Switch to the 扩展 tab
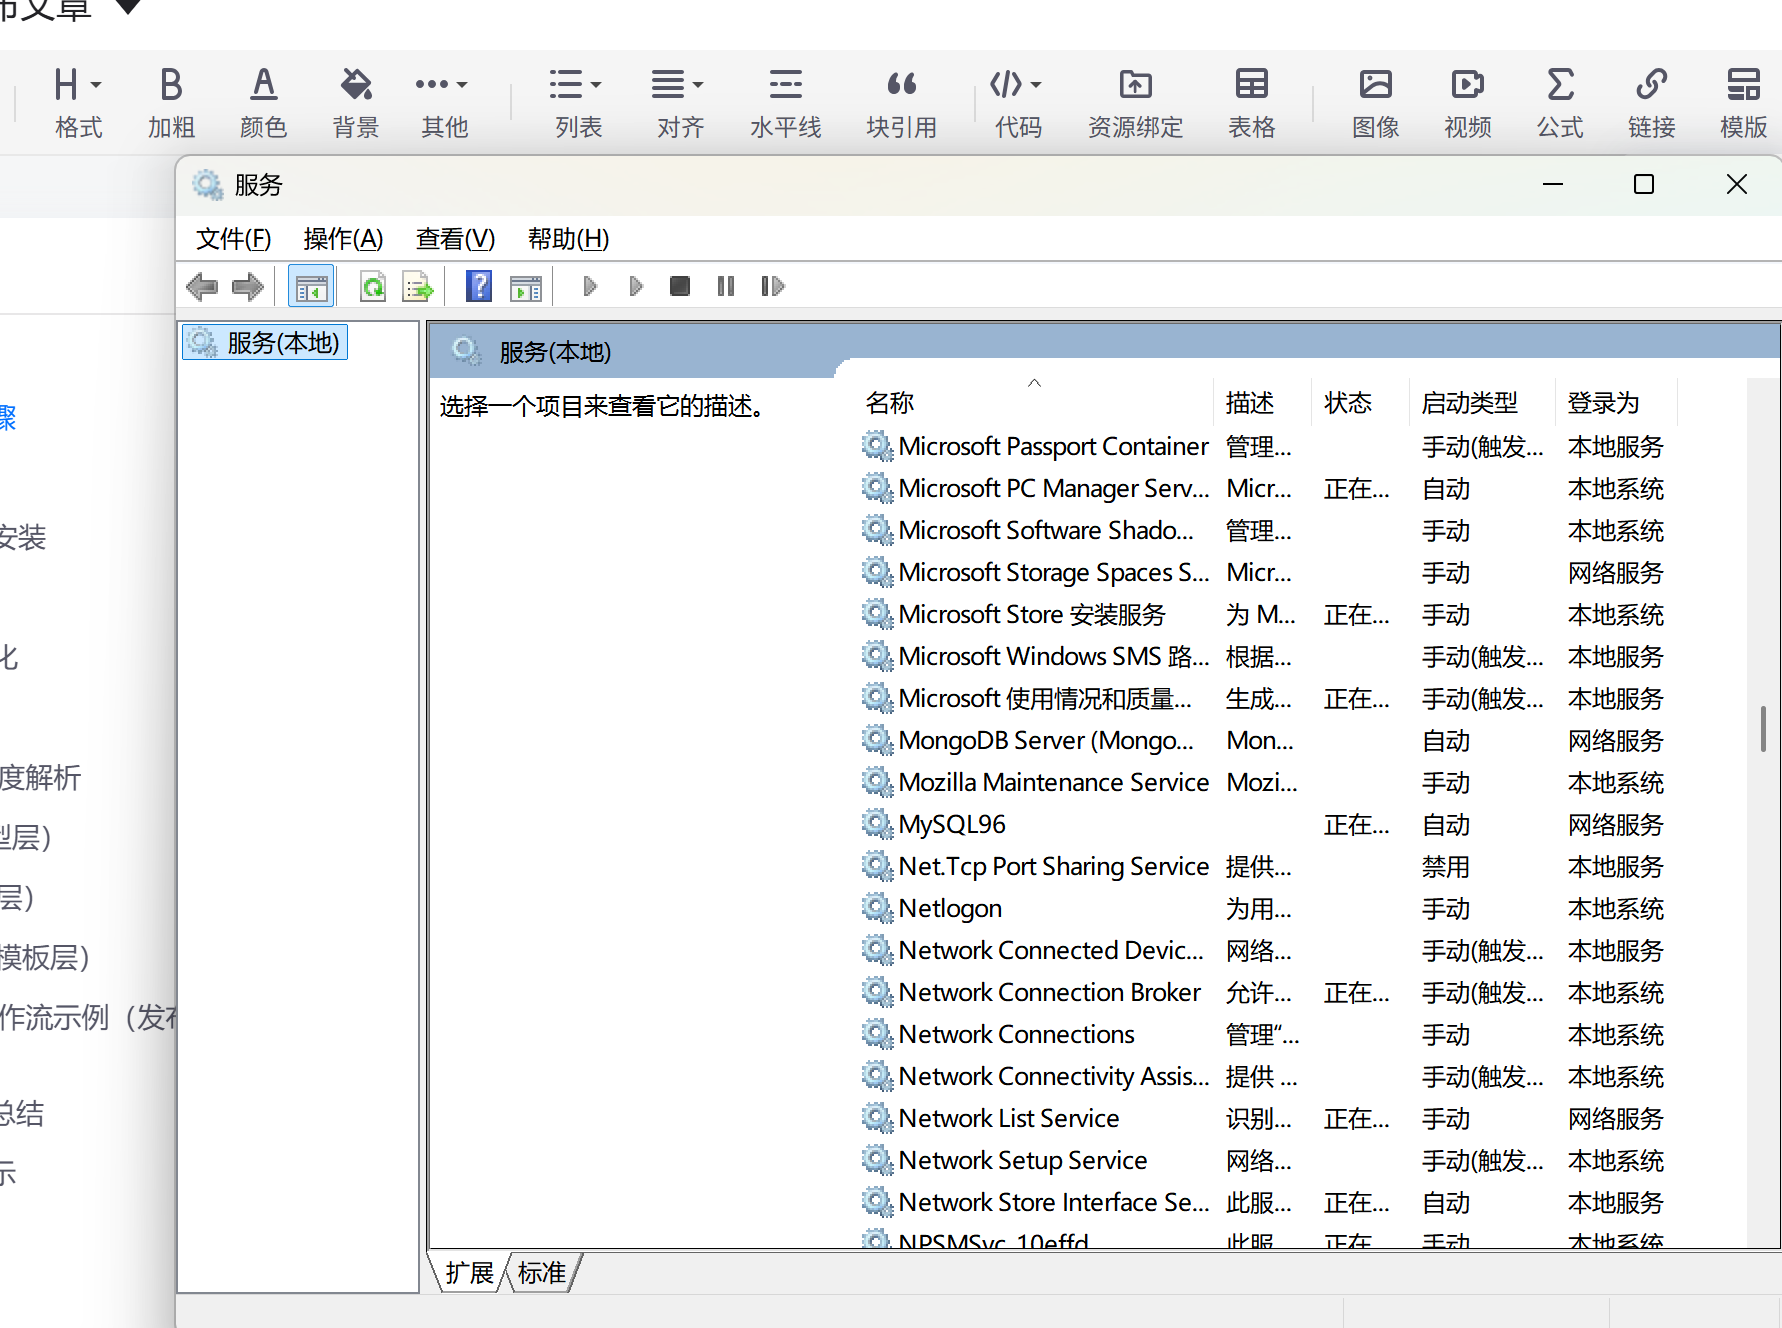Image resolution: width=1782 pixels, height=1328 pixels. point(469,1273)
